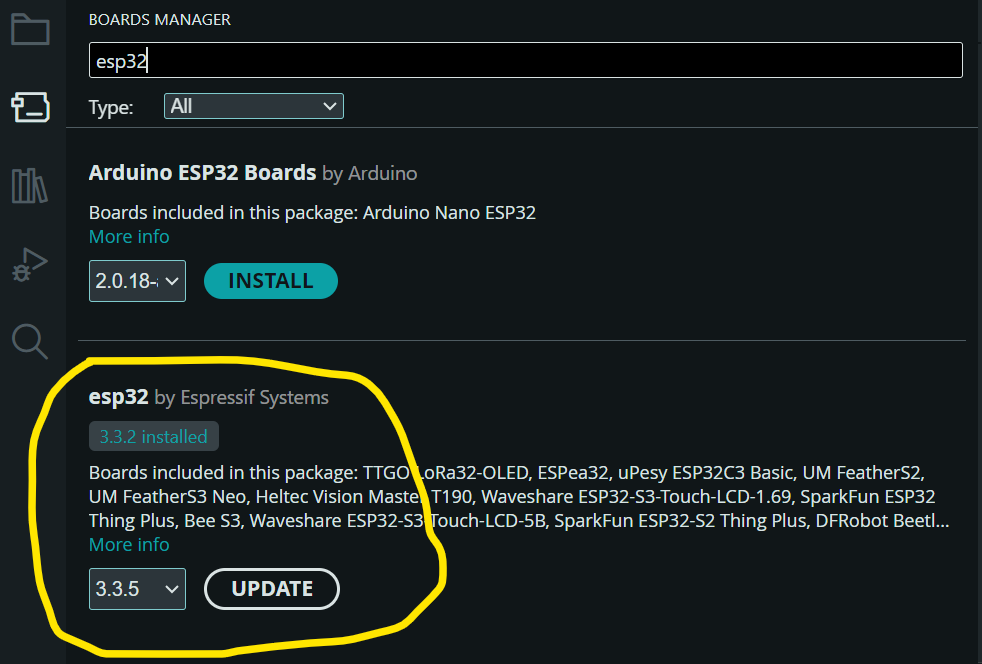The image size is (982, 664).
Task: Open the Sketchbook folder icon in sidebar
Action: (30, 29)
